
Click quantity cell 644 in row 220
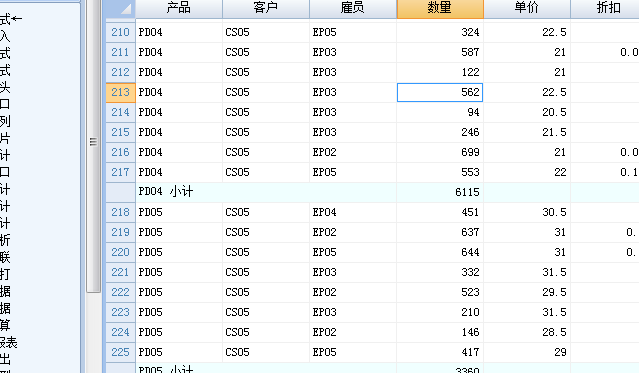click(440, 252)
